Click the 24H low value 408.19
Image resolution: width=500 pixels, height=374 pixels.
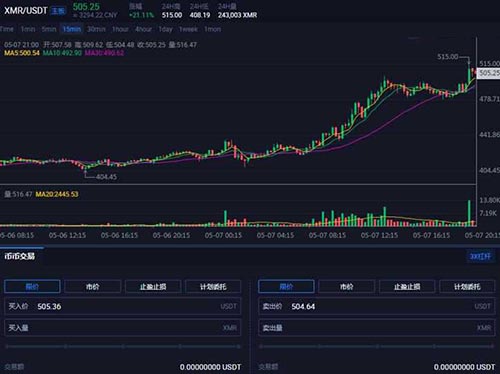click(200, 15)
